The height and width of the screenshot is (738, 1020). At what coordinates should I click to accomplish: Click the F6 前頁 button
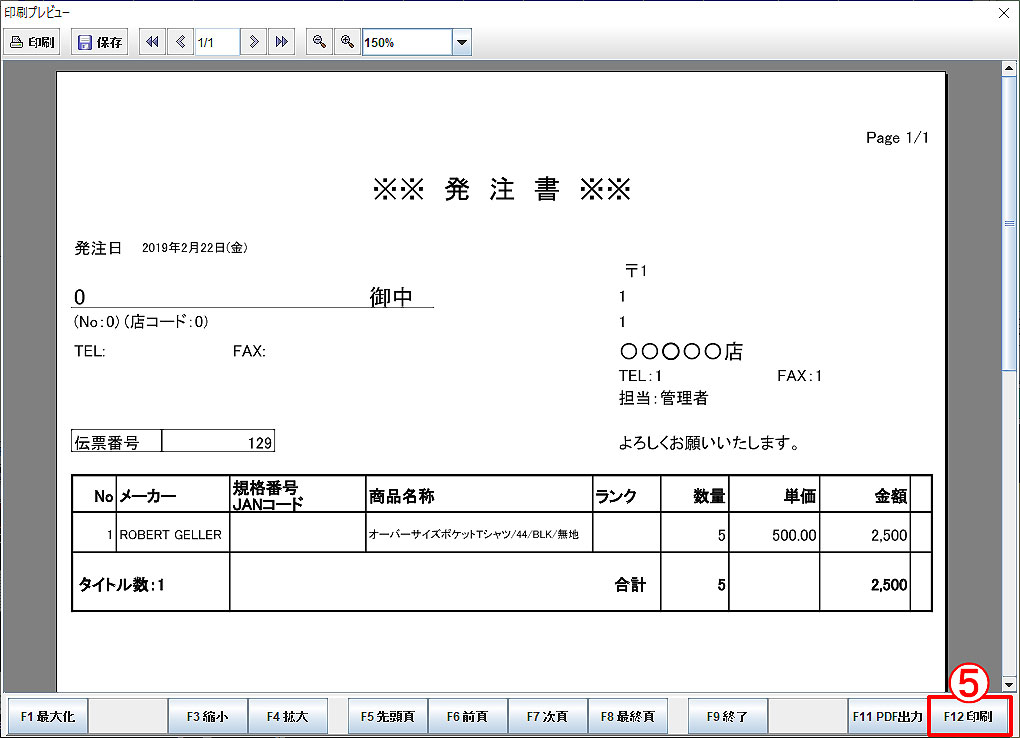point(467,717)
